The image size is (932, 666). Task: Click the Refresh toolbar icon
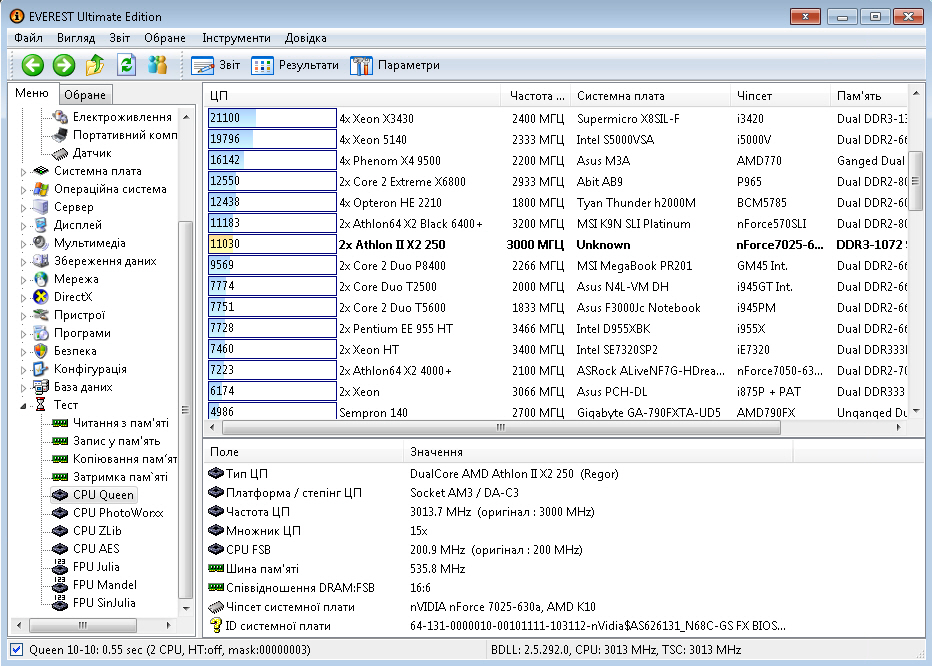[x=126, y=65]
